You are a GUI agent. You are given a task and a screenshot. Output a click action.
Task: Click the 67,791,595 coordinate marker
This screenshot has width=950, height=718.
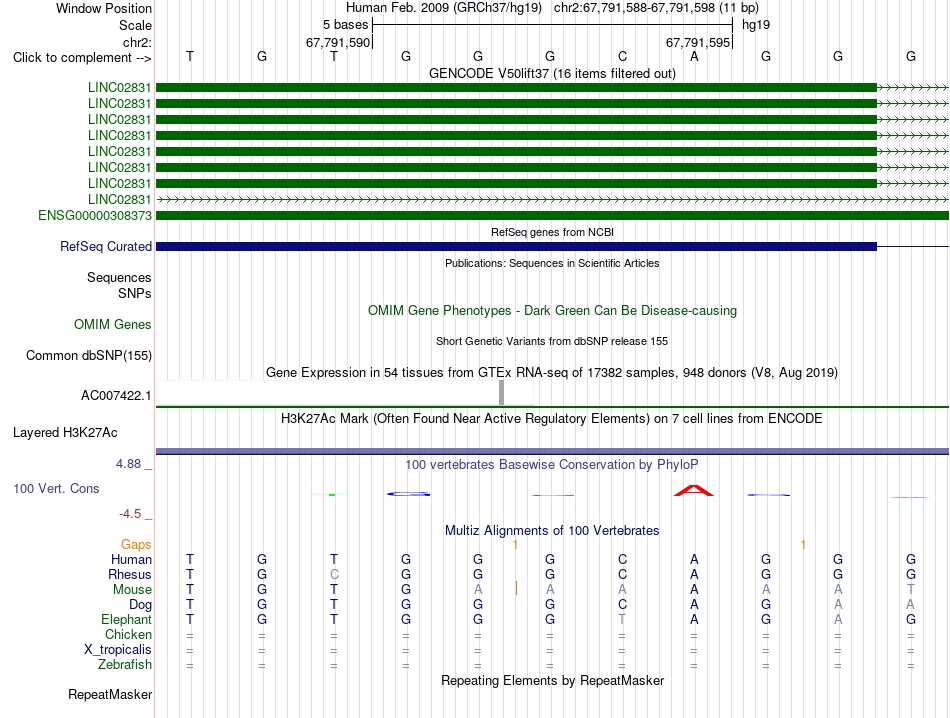[x=698, y=42]
